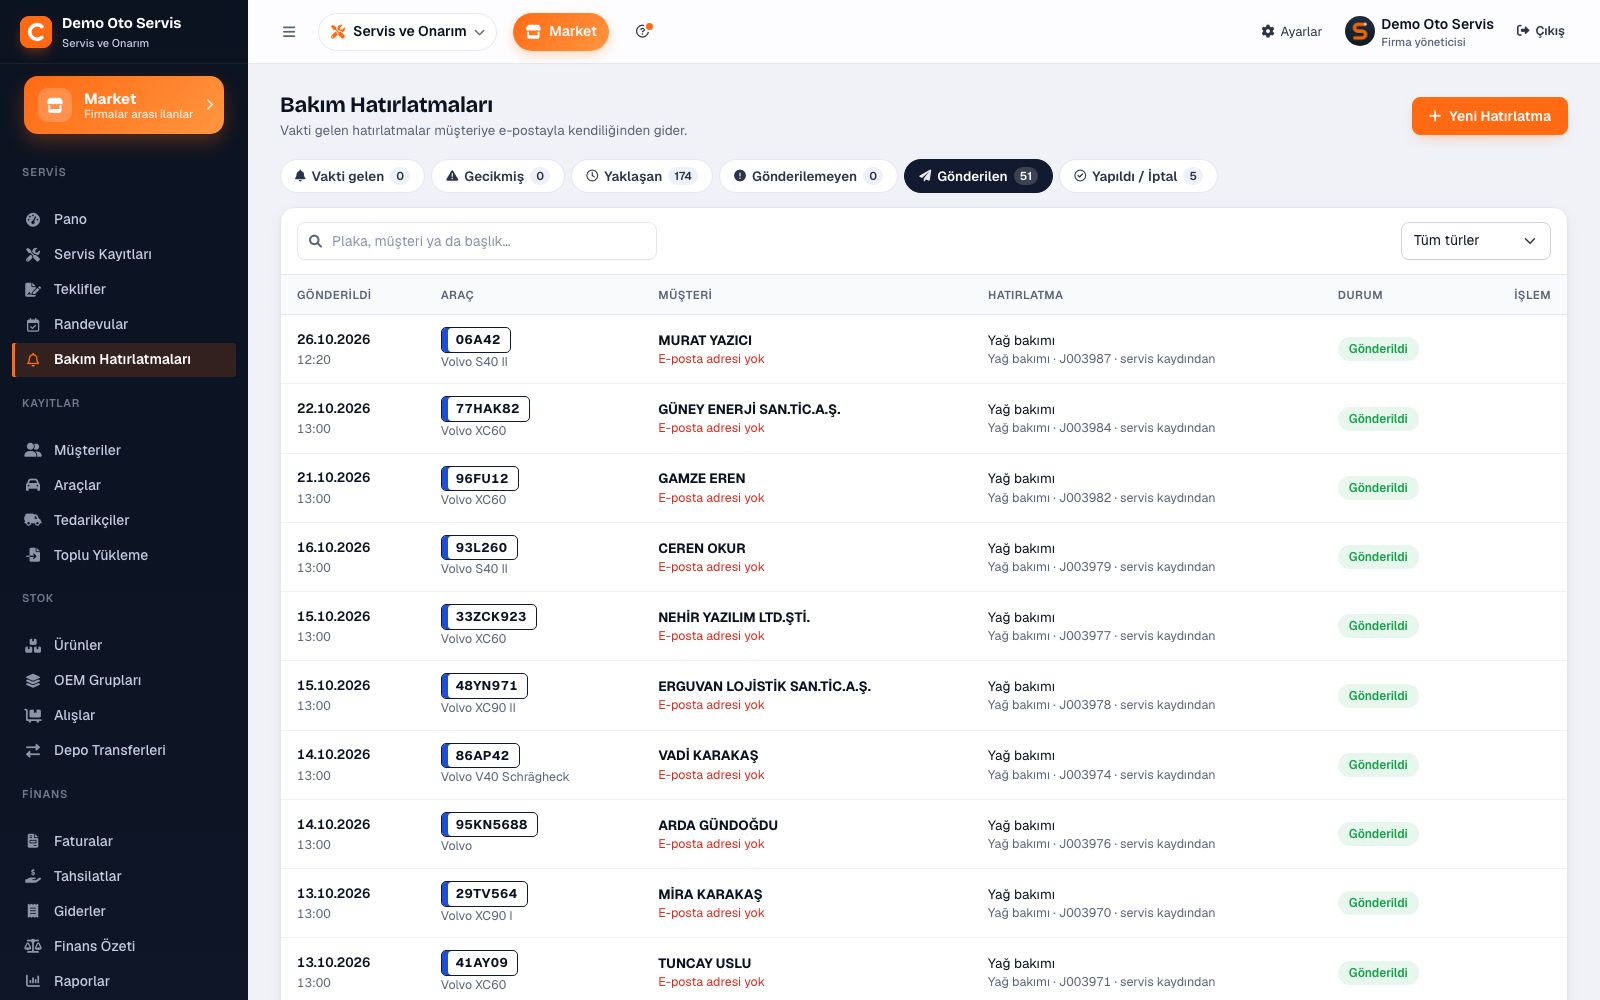The image size is (1600, 1000).
Task: Click the Market button in top bar
Action: pyautogui.click(x=561, y=32)
